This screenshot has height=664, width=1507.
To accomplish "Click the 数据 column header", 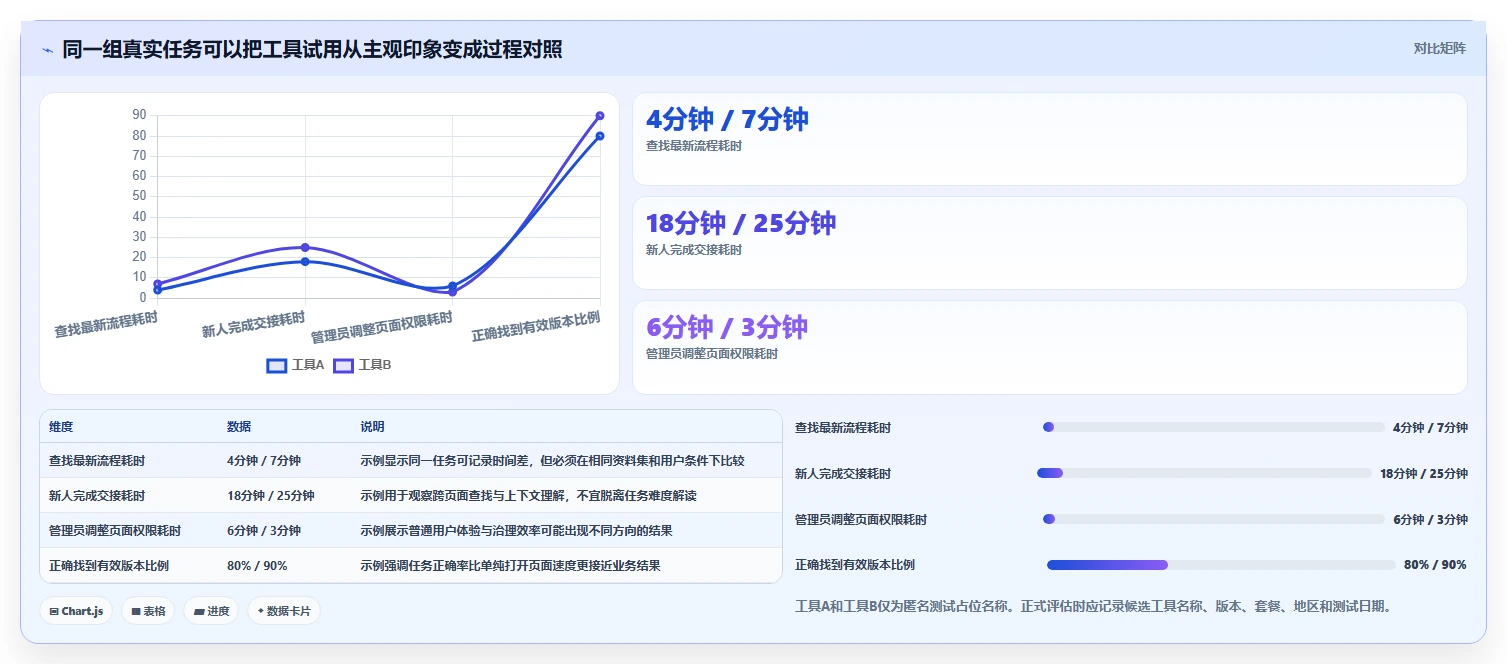I will point(239,426).
